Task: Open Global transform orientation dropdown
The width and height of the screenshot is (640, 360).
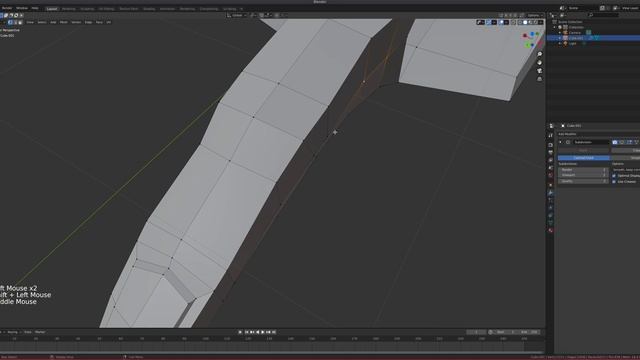Action: [x=237, y=15]
